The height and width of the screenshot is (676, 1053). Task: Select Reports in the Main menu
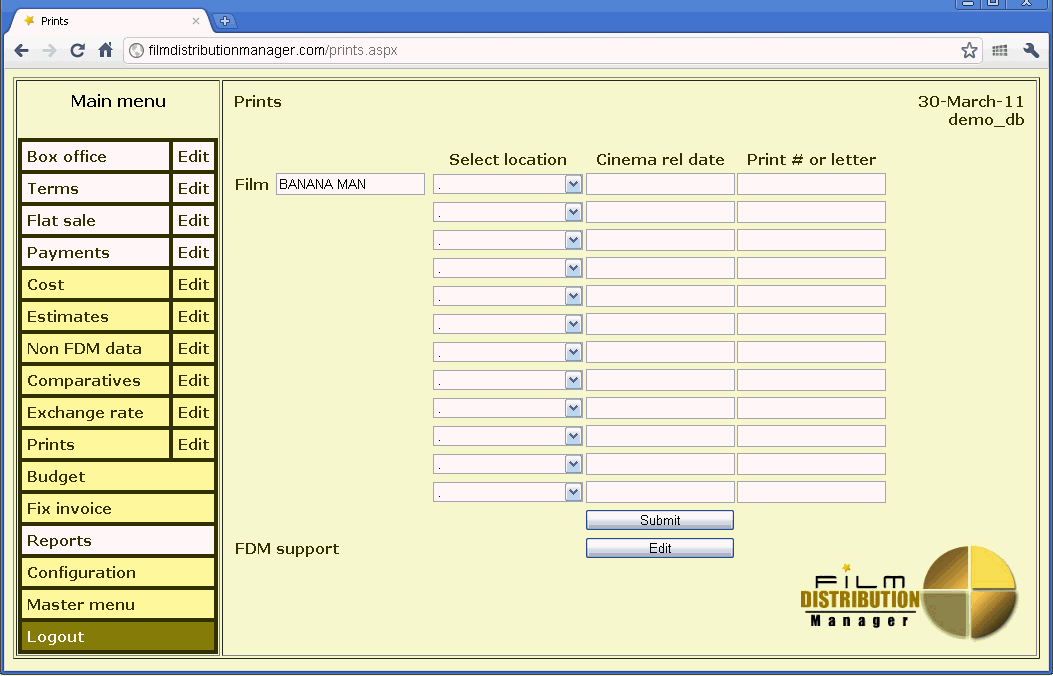pos(117,541)
